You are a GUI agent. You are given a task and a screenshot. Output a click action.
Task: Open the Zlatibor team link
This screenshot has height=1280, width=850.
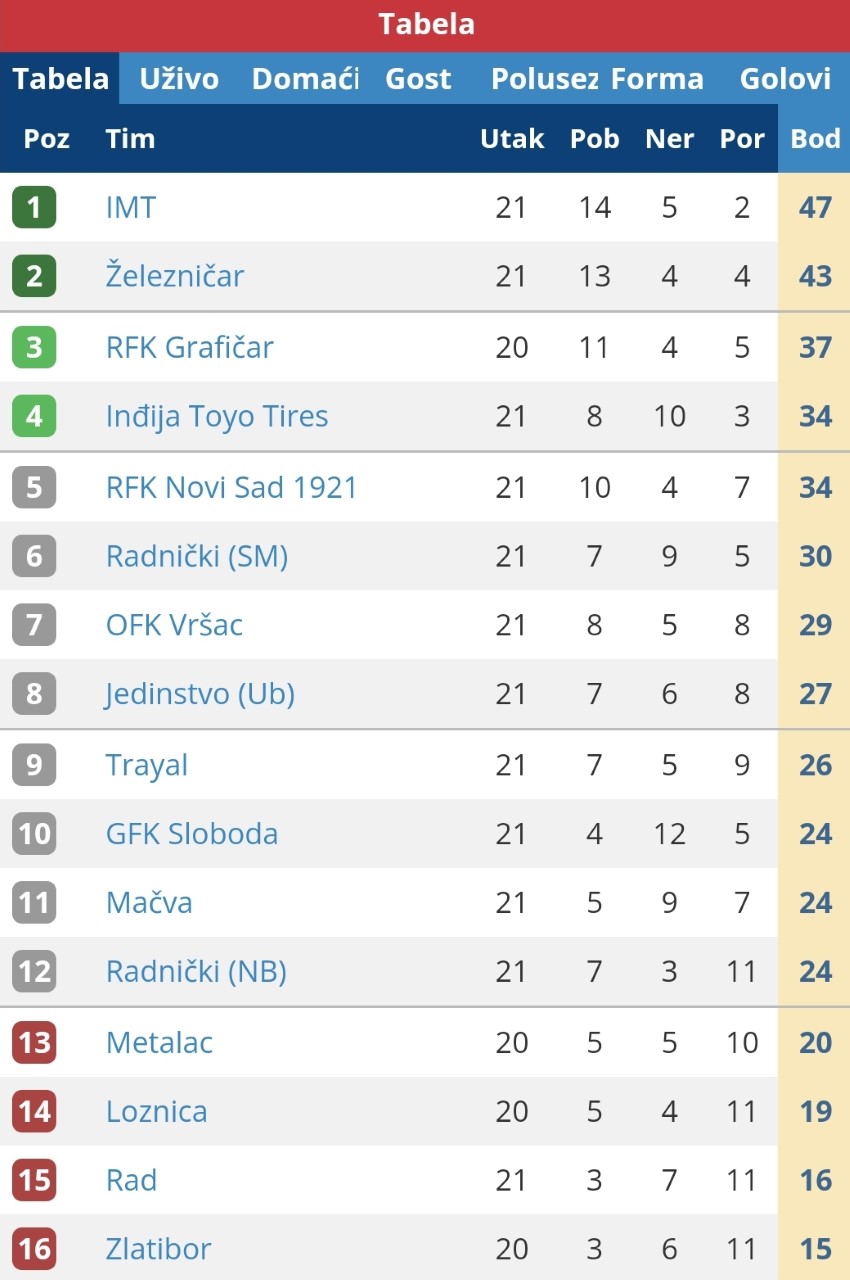(x=158, y=1249)
